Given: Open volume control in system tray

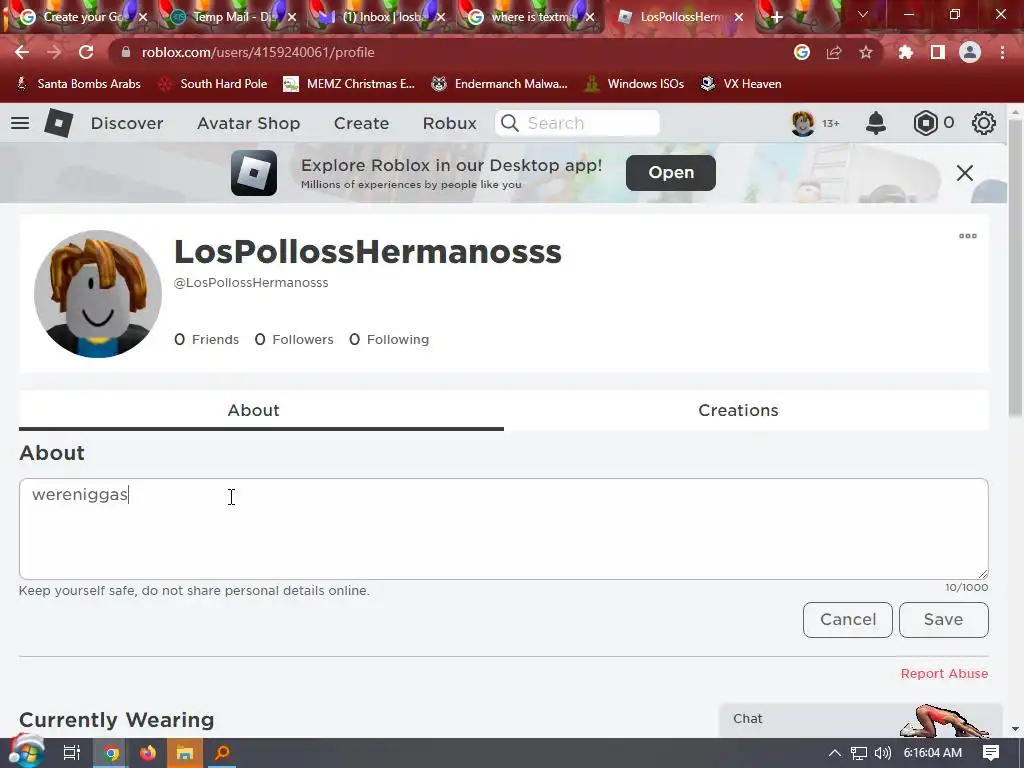Looking at the screenshot, I should tap(882, 753).
